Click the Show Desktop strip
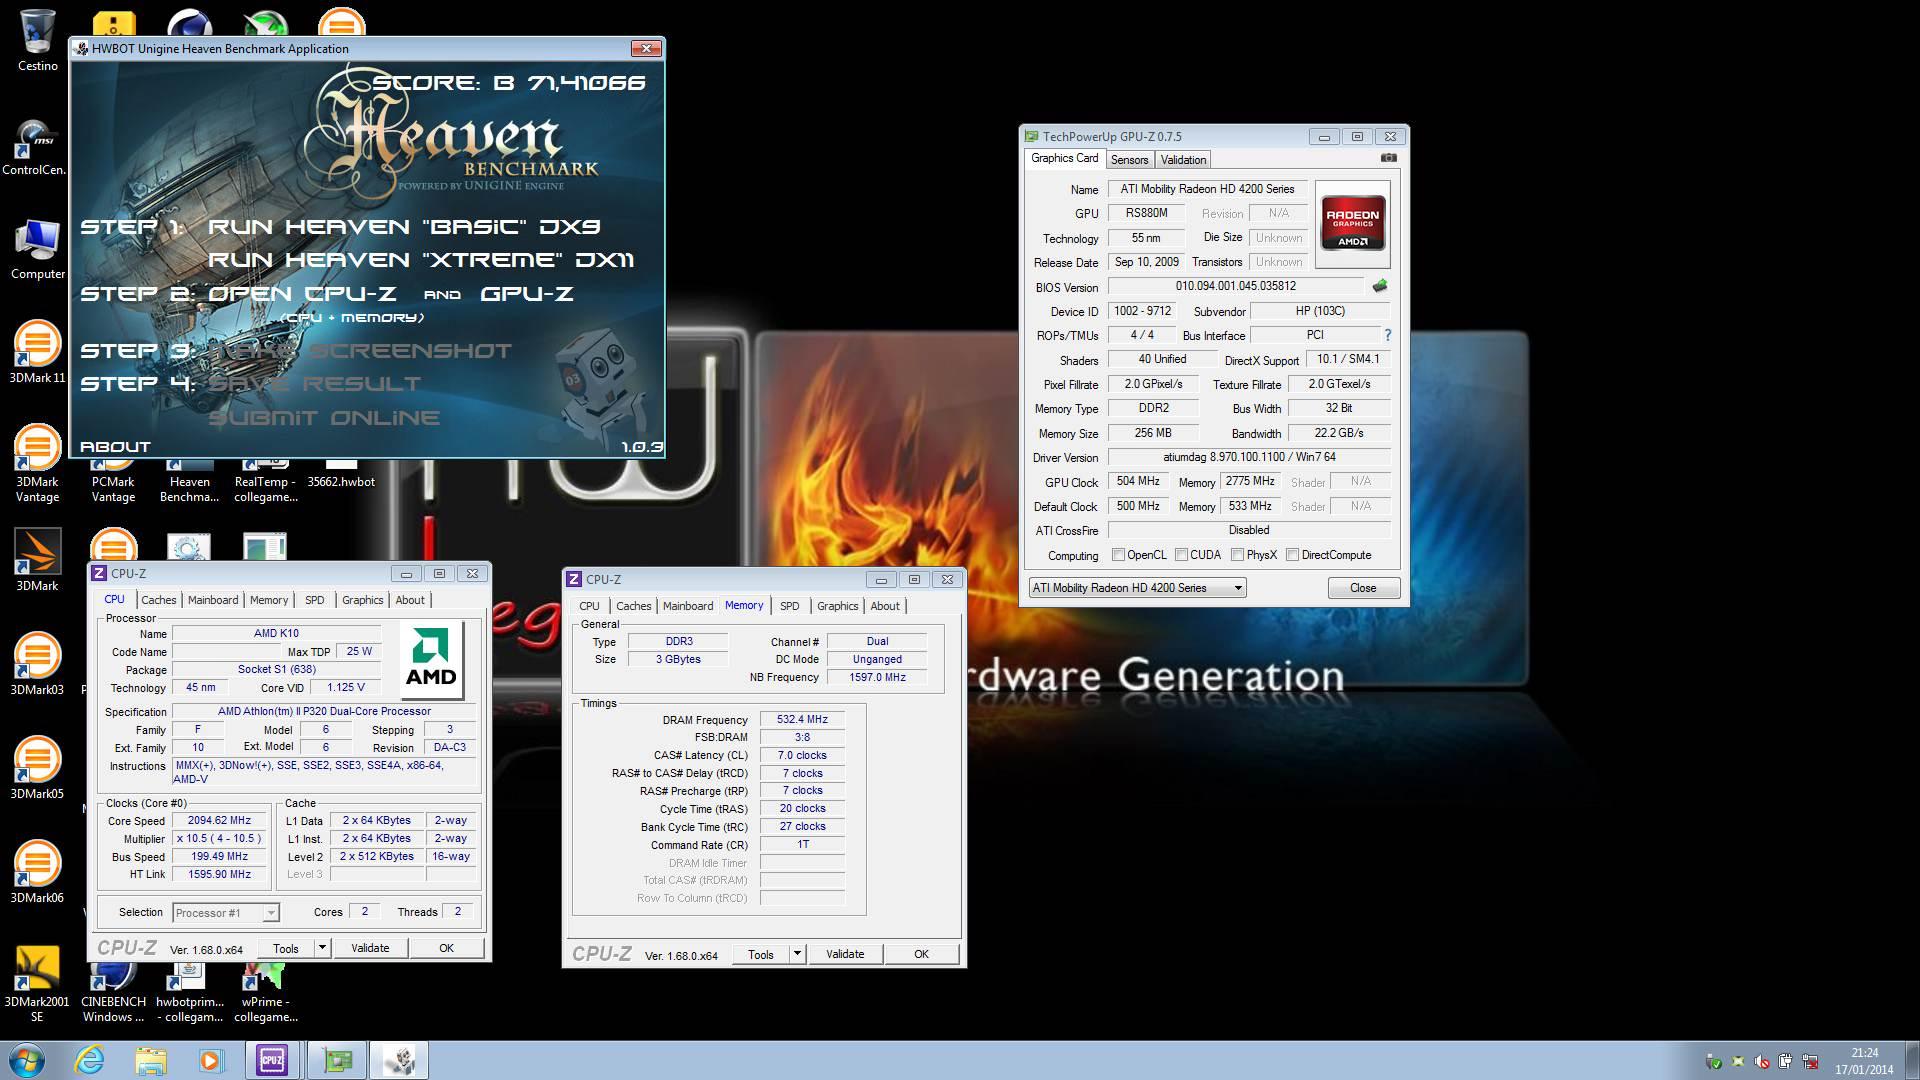Image resolution: width=1920 pixels, height=1080 pixels. 1912,1060
